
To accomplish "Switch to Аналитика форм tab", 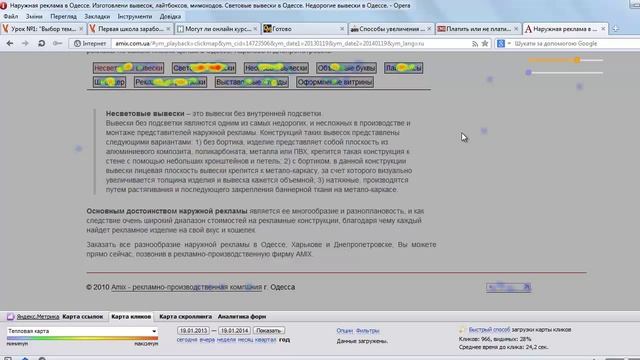I will click(x=242, y=316).
